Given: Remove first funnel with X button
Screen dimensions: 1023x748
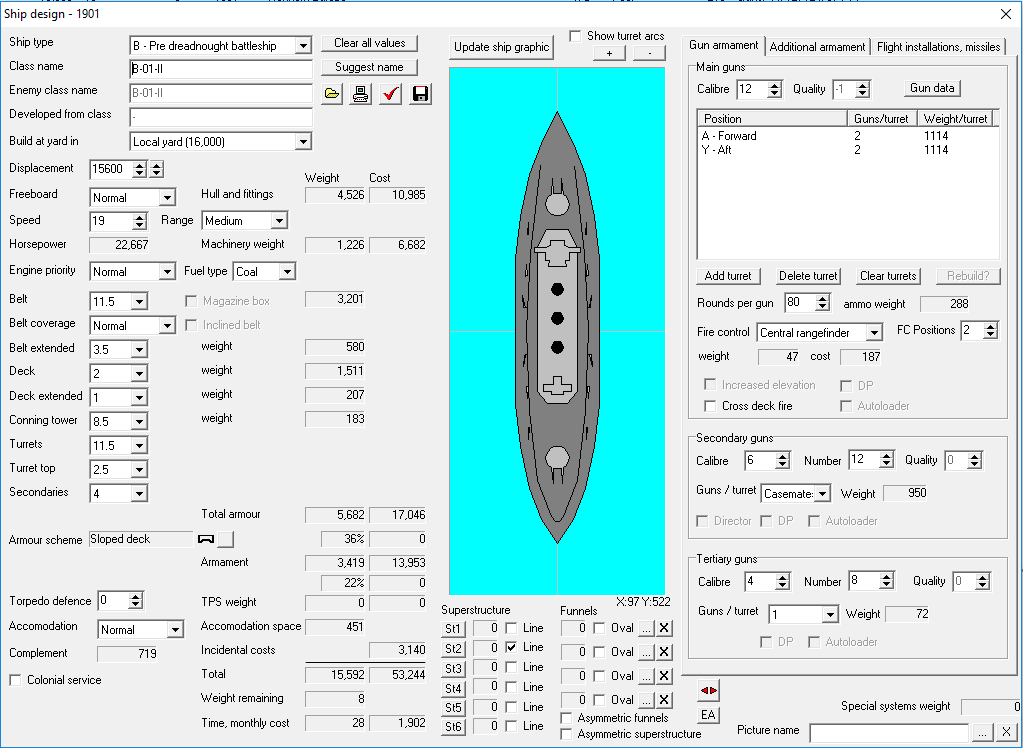Looking at the screenshot, I should point(665,628).
